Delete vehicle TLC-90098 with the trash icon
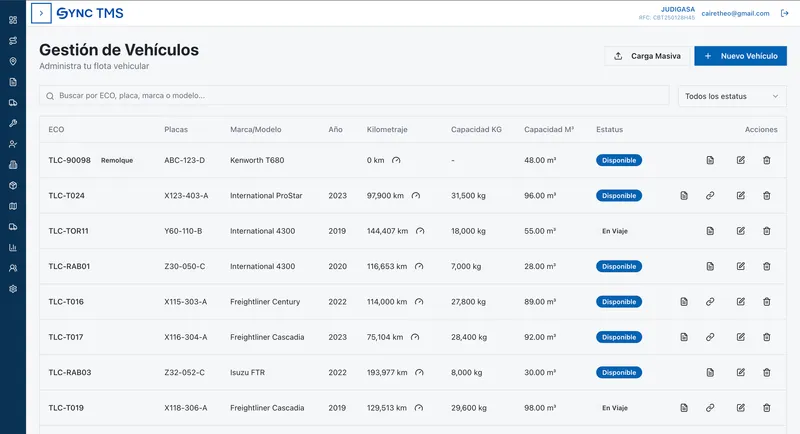 (766, 160)
